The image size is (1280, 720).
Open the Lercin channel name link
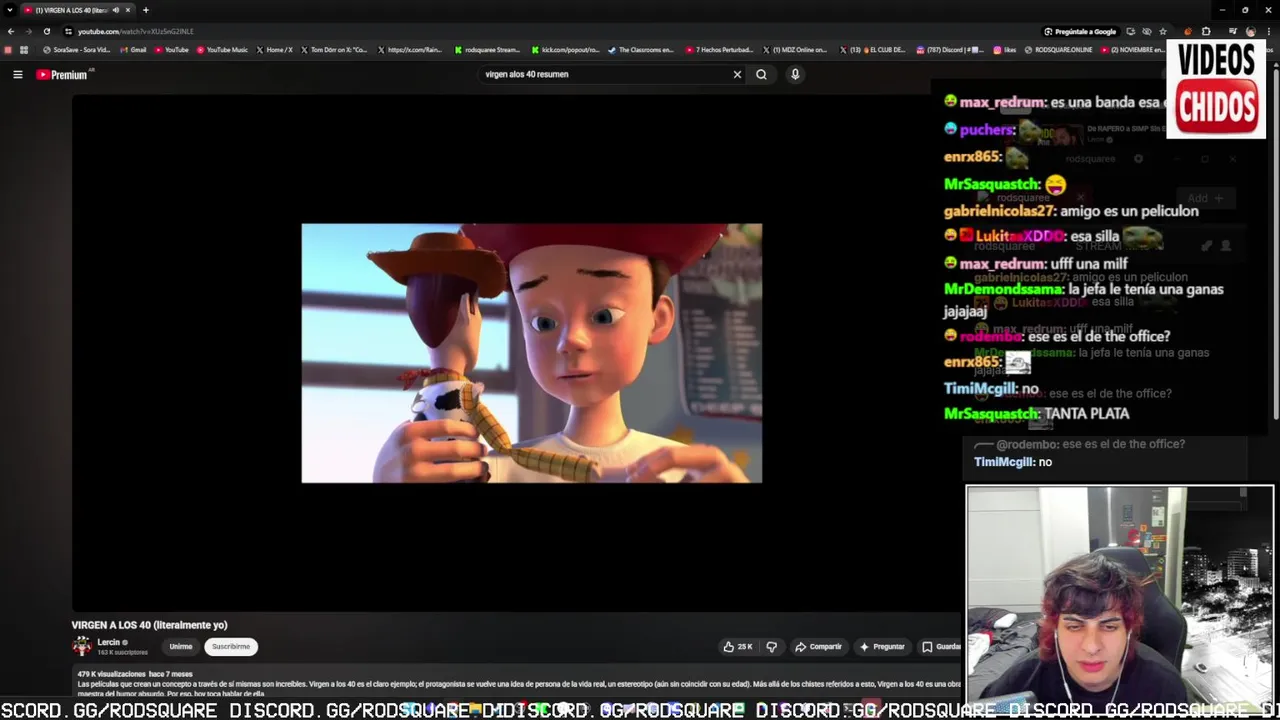pos(109,642)
